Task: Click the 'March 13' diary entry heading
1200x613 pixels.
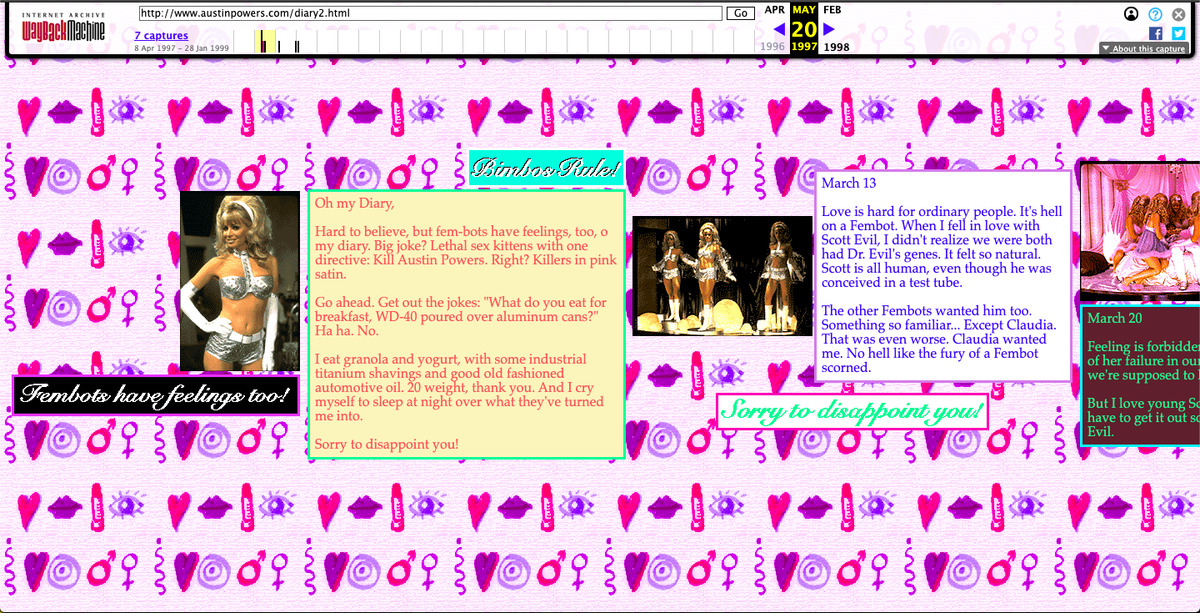Action: (848, 183)
